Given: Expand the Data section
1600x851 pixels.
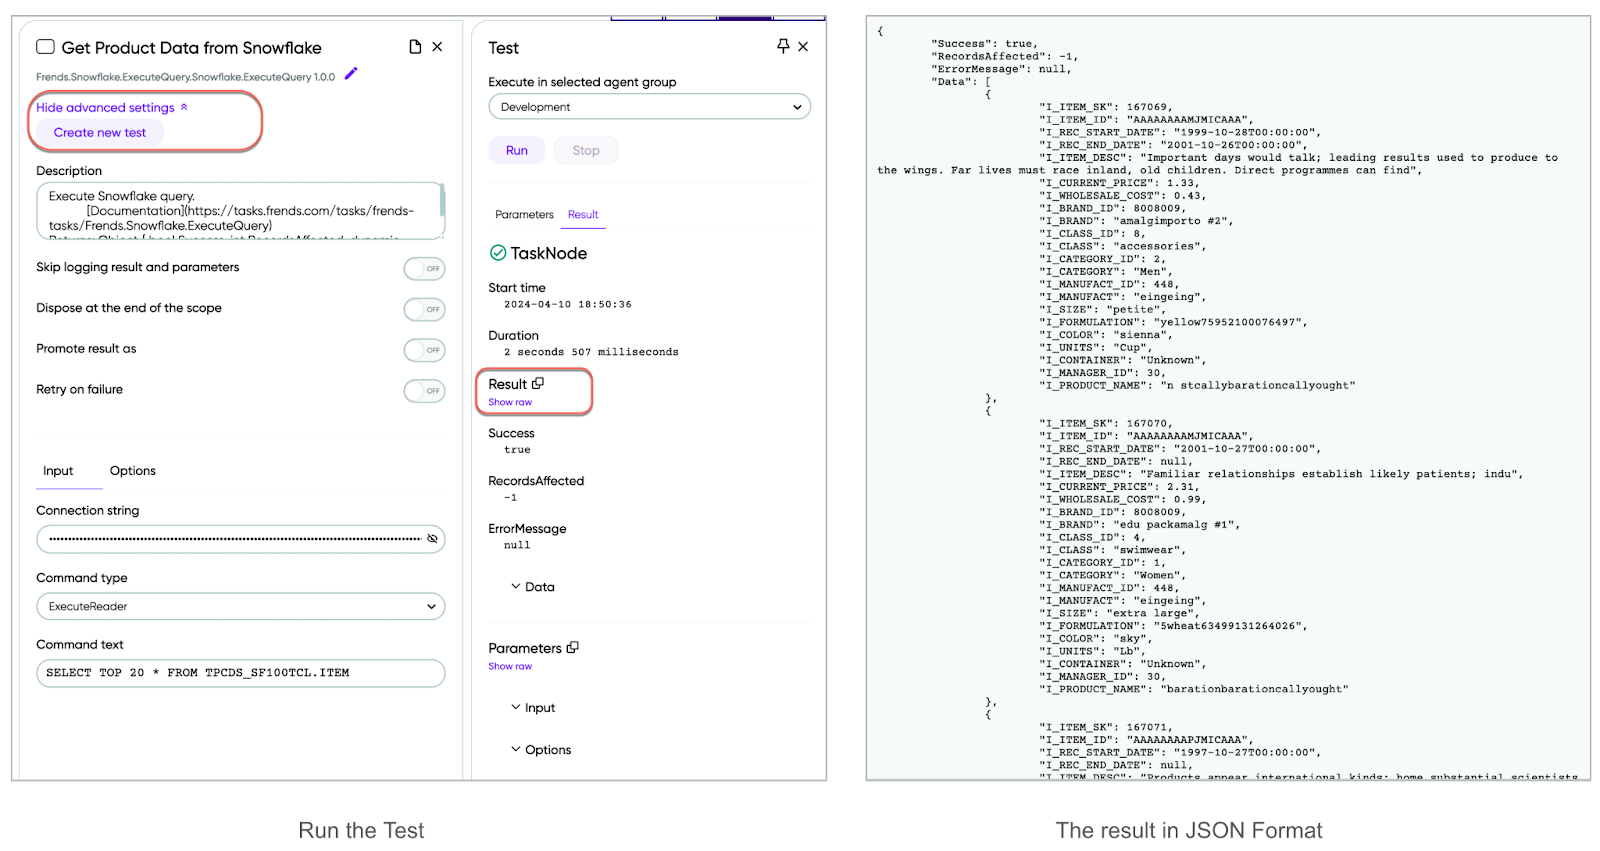Looking at the screenshot, I should 533,587.
